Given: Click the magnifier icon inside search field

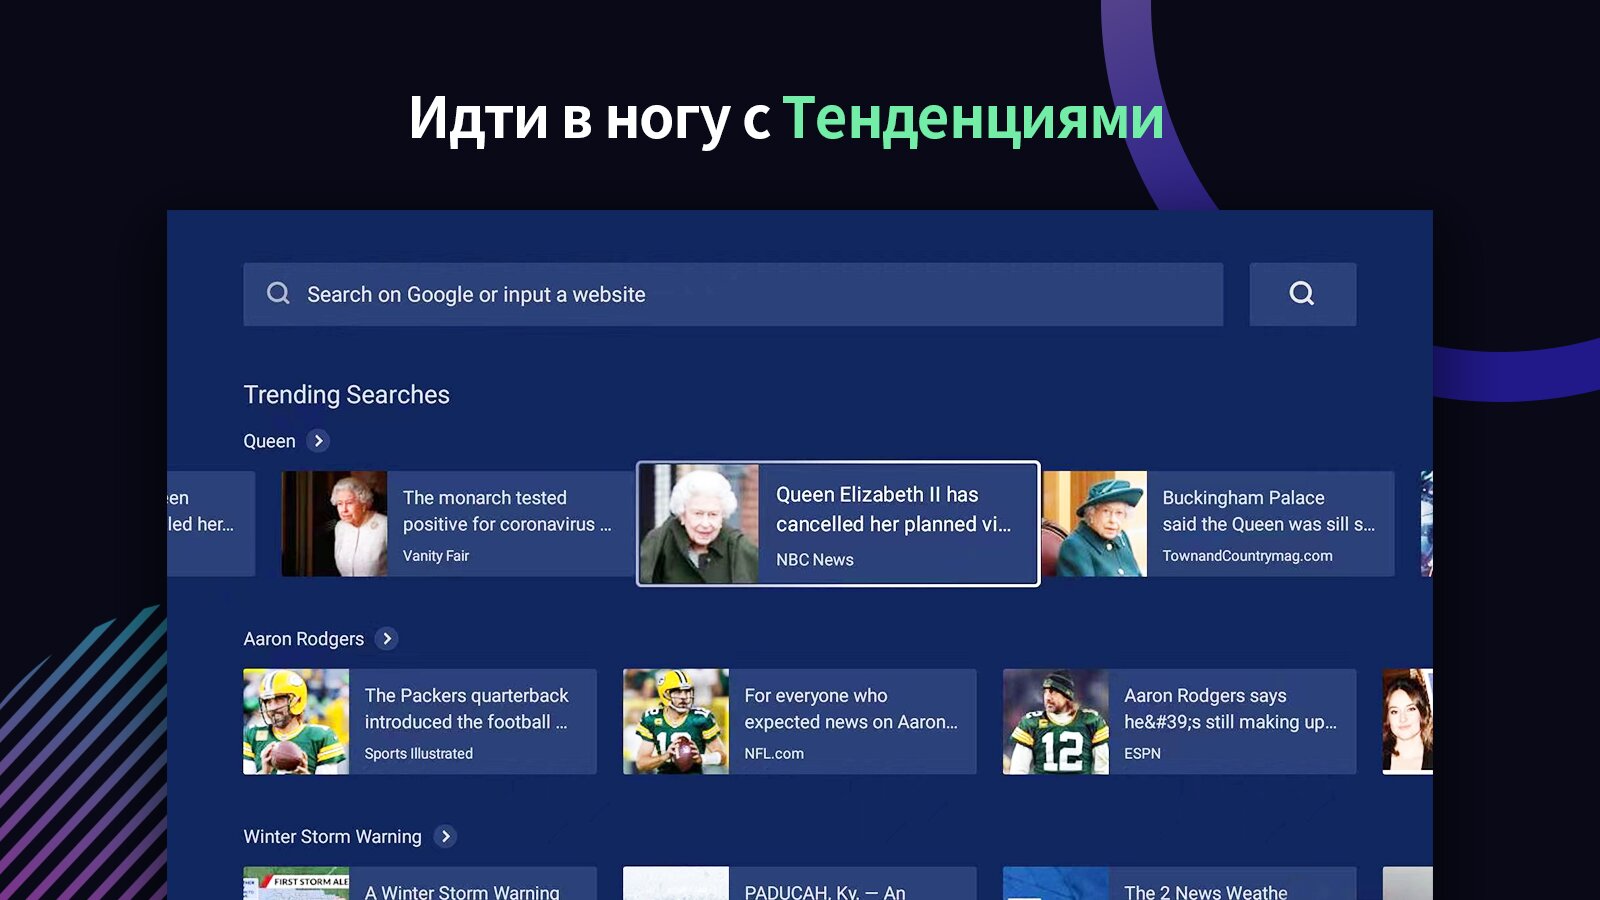Looking at the screenshot, I should click(x=278, y=293).
